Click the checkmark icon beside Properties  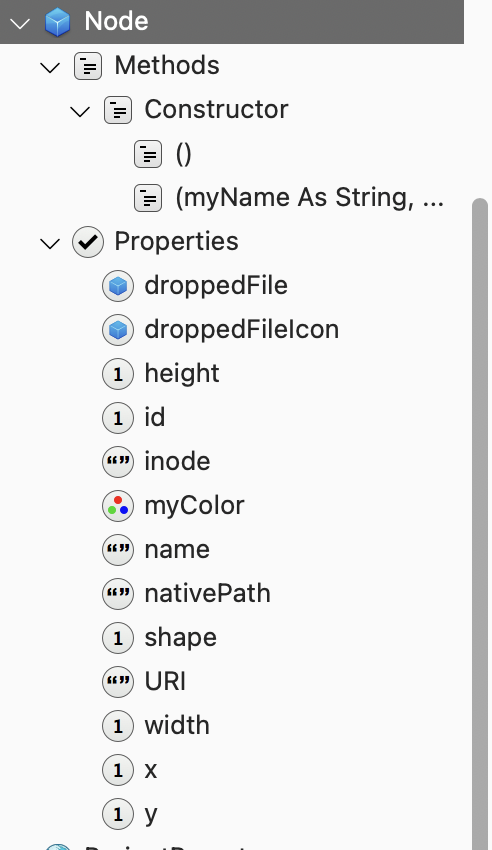click(88, 242)
